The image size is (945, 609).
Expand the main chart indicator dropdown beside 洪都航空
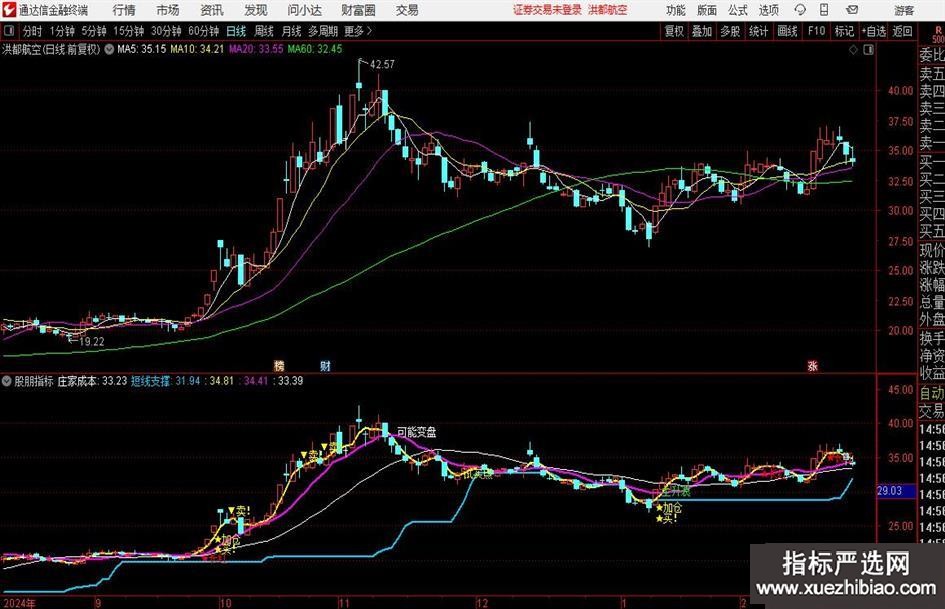pos(109,49)
